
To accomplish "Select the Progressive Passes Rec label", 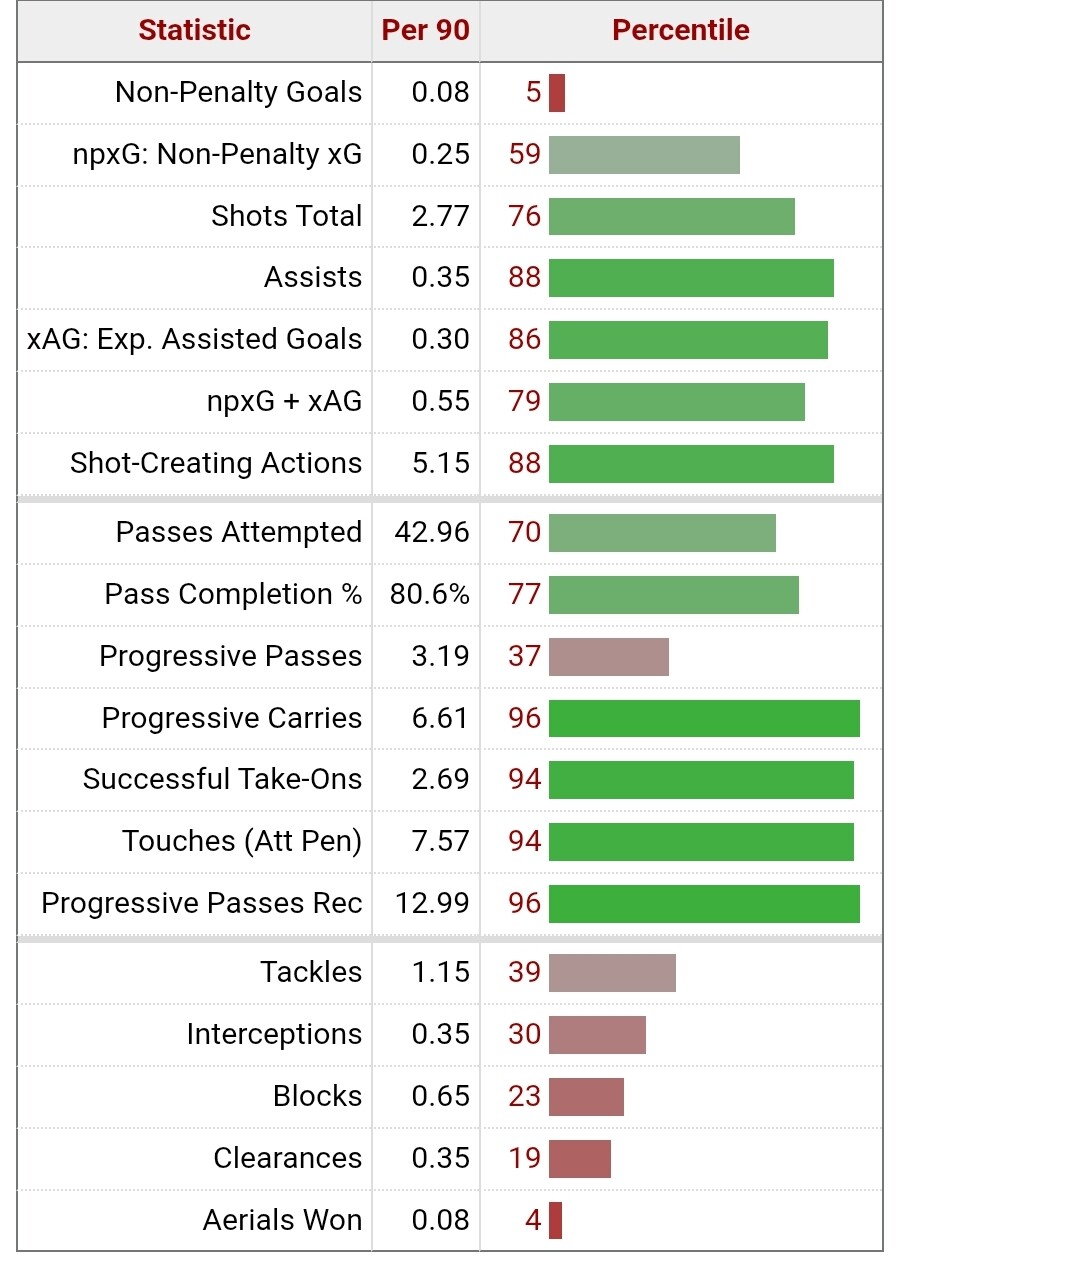I will tap(201, 903).
